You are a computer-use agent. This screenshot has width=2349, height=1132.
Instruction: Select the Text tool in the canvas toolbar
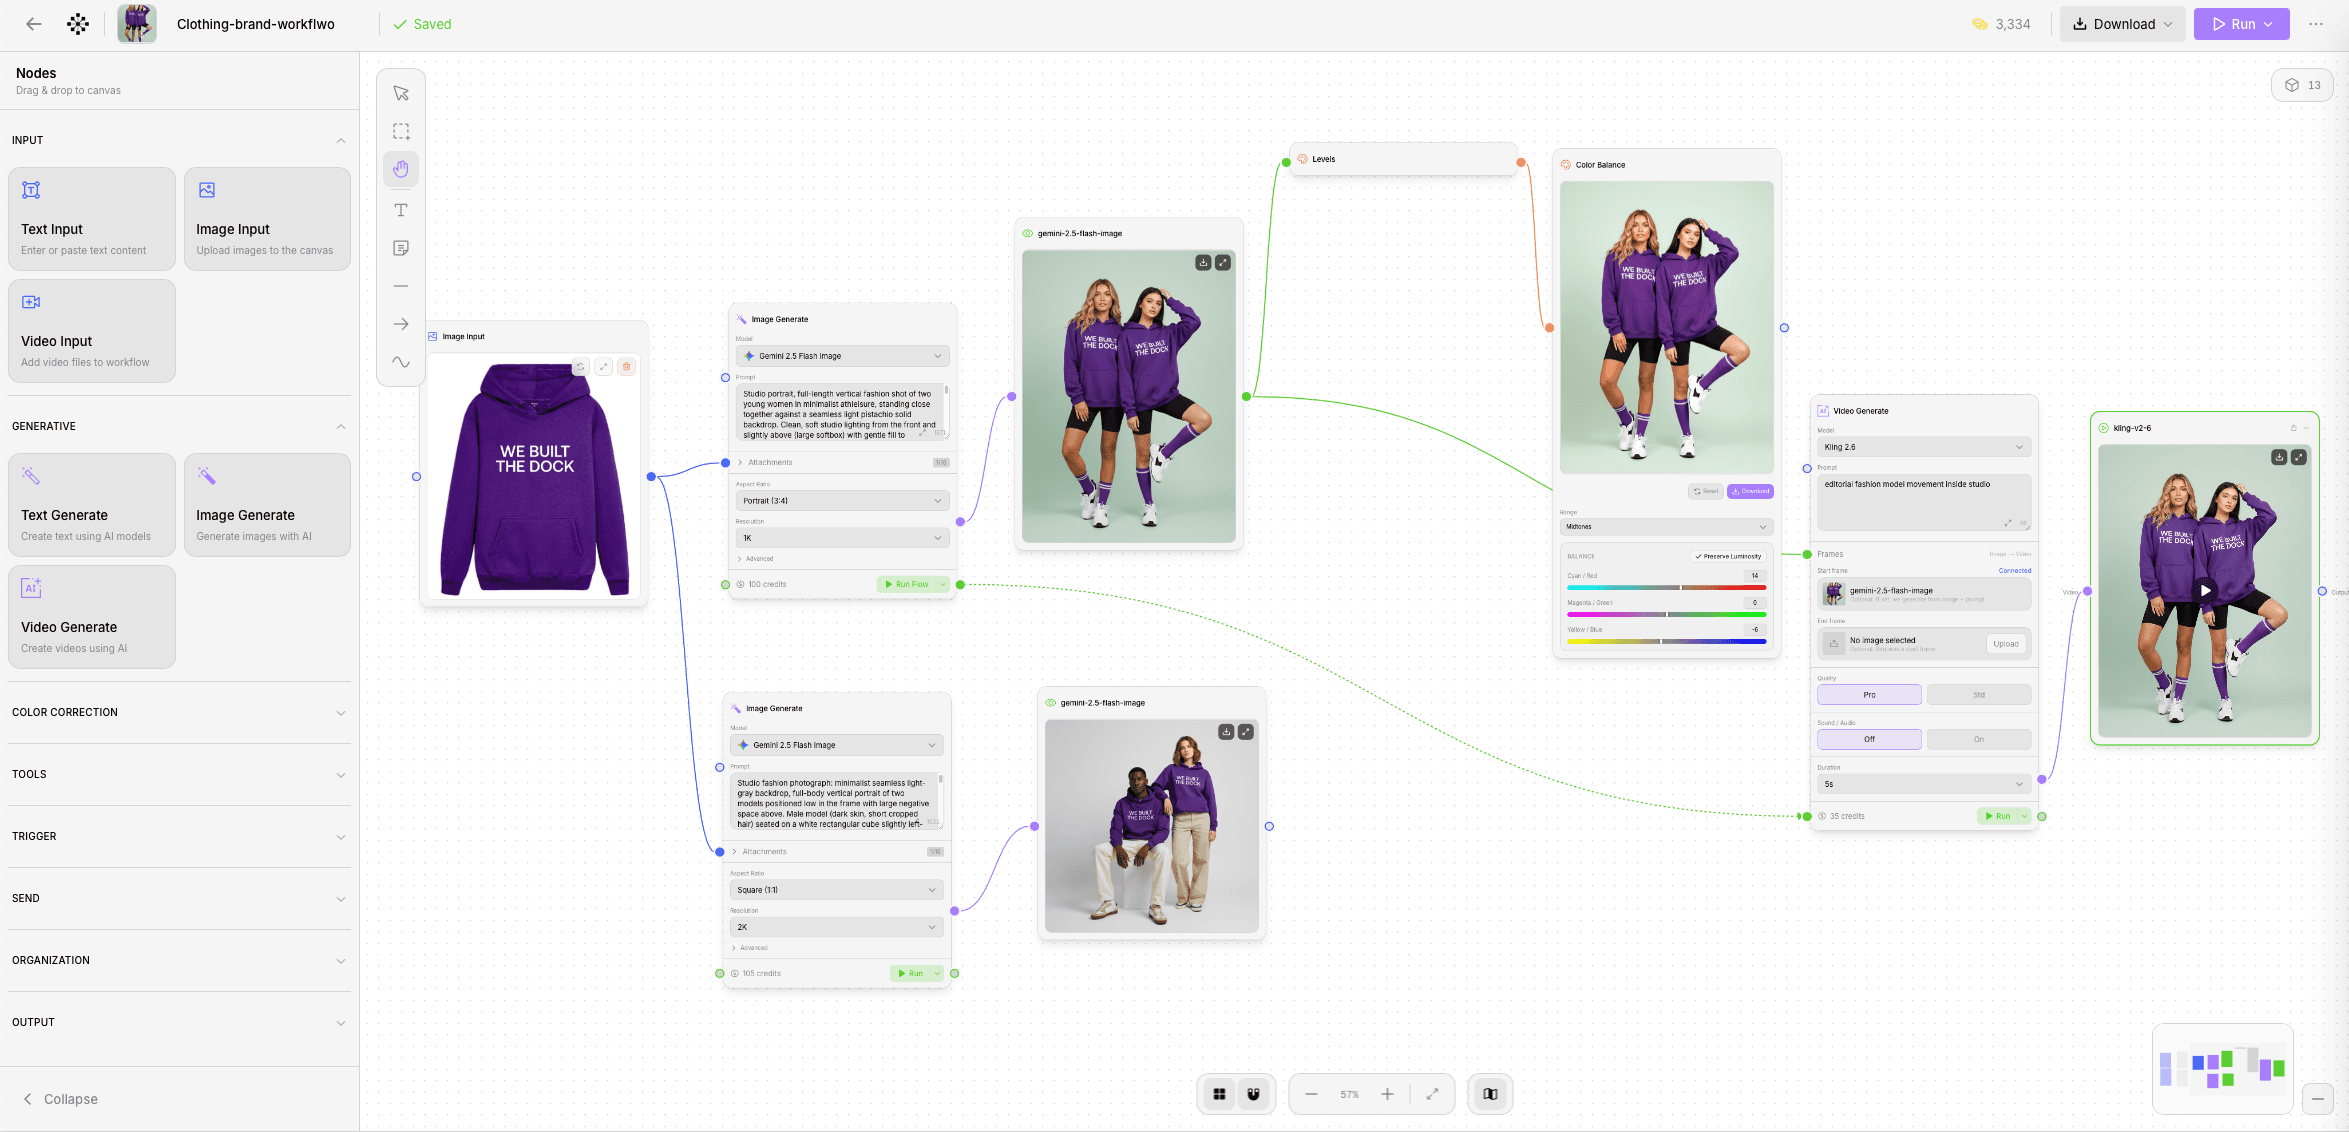pyautogui.click(x=401, y=210)
